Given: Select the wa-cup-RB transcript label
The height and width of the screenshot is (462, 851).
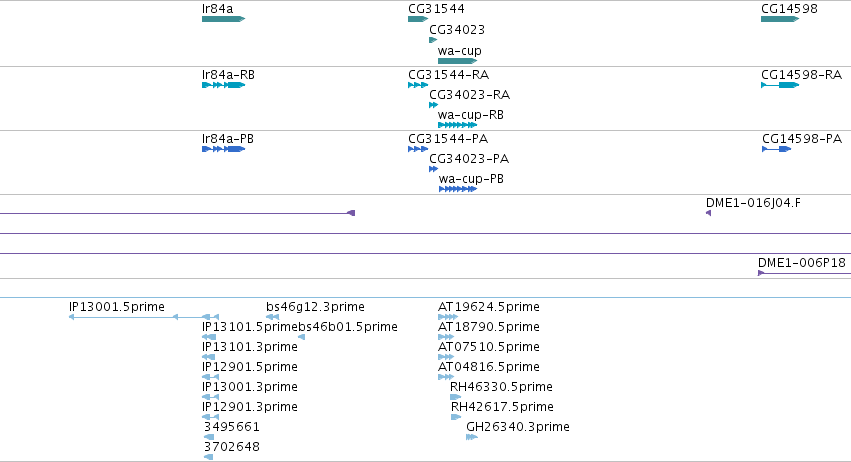Looking at the screenshot, I should pos(471,115).
